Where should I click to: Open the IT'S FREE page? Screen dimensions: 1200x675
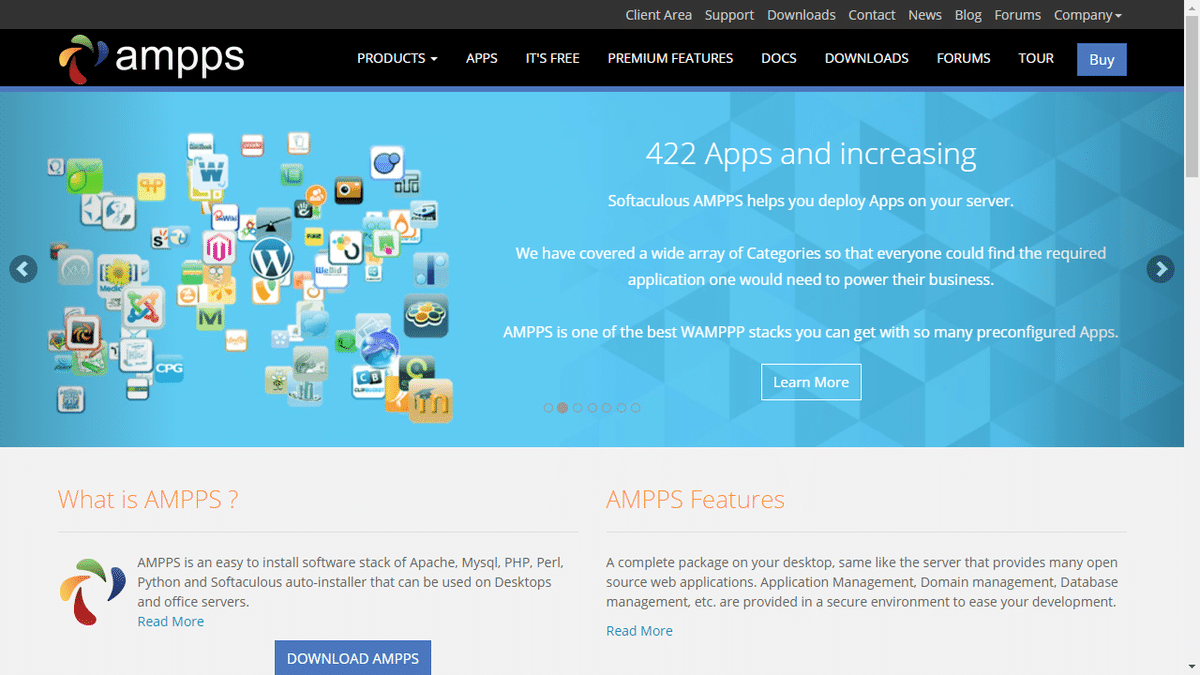(x=552, y=58)
